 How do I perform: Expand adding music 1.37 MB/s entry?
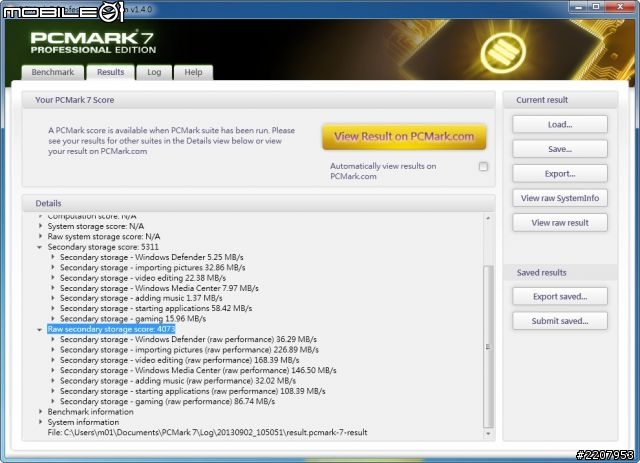pyautogui.click(x=53, y=298)
